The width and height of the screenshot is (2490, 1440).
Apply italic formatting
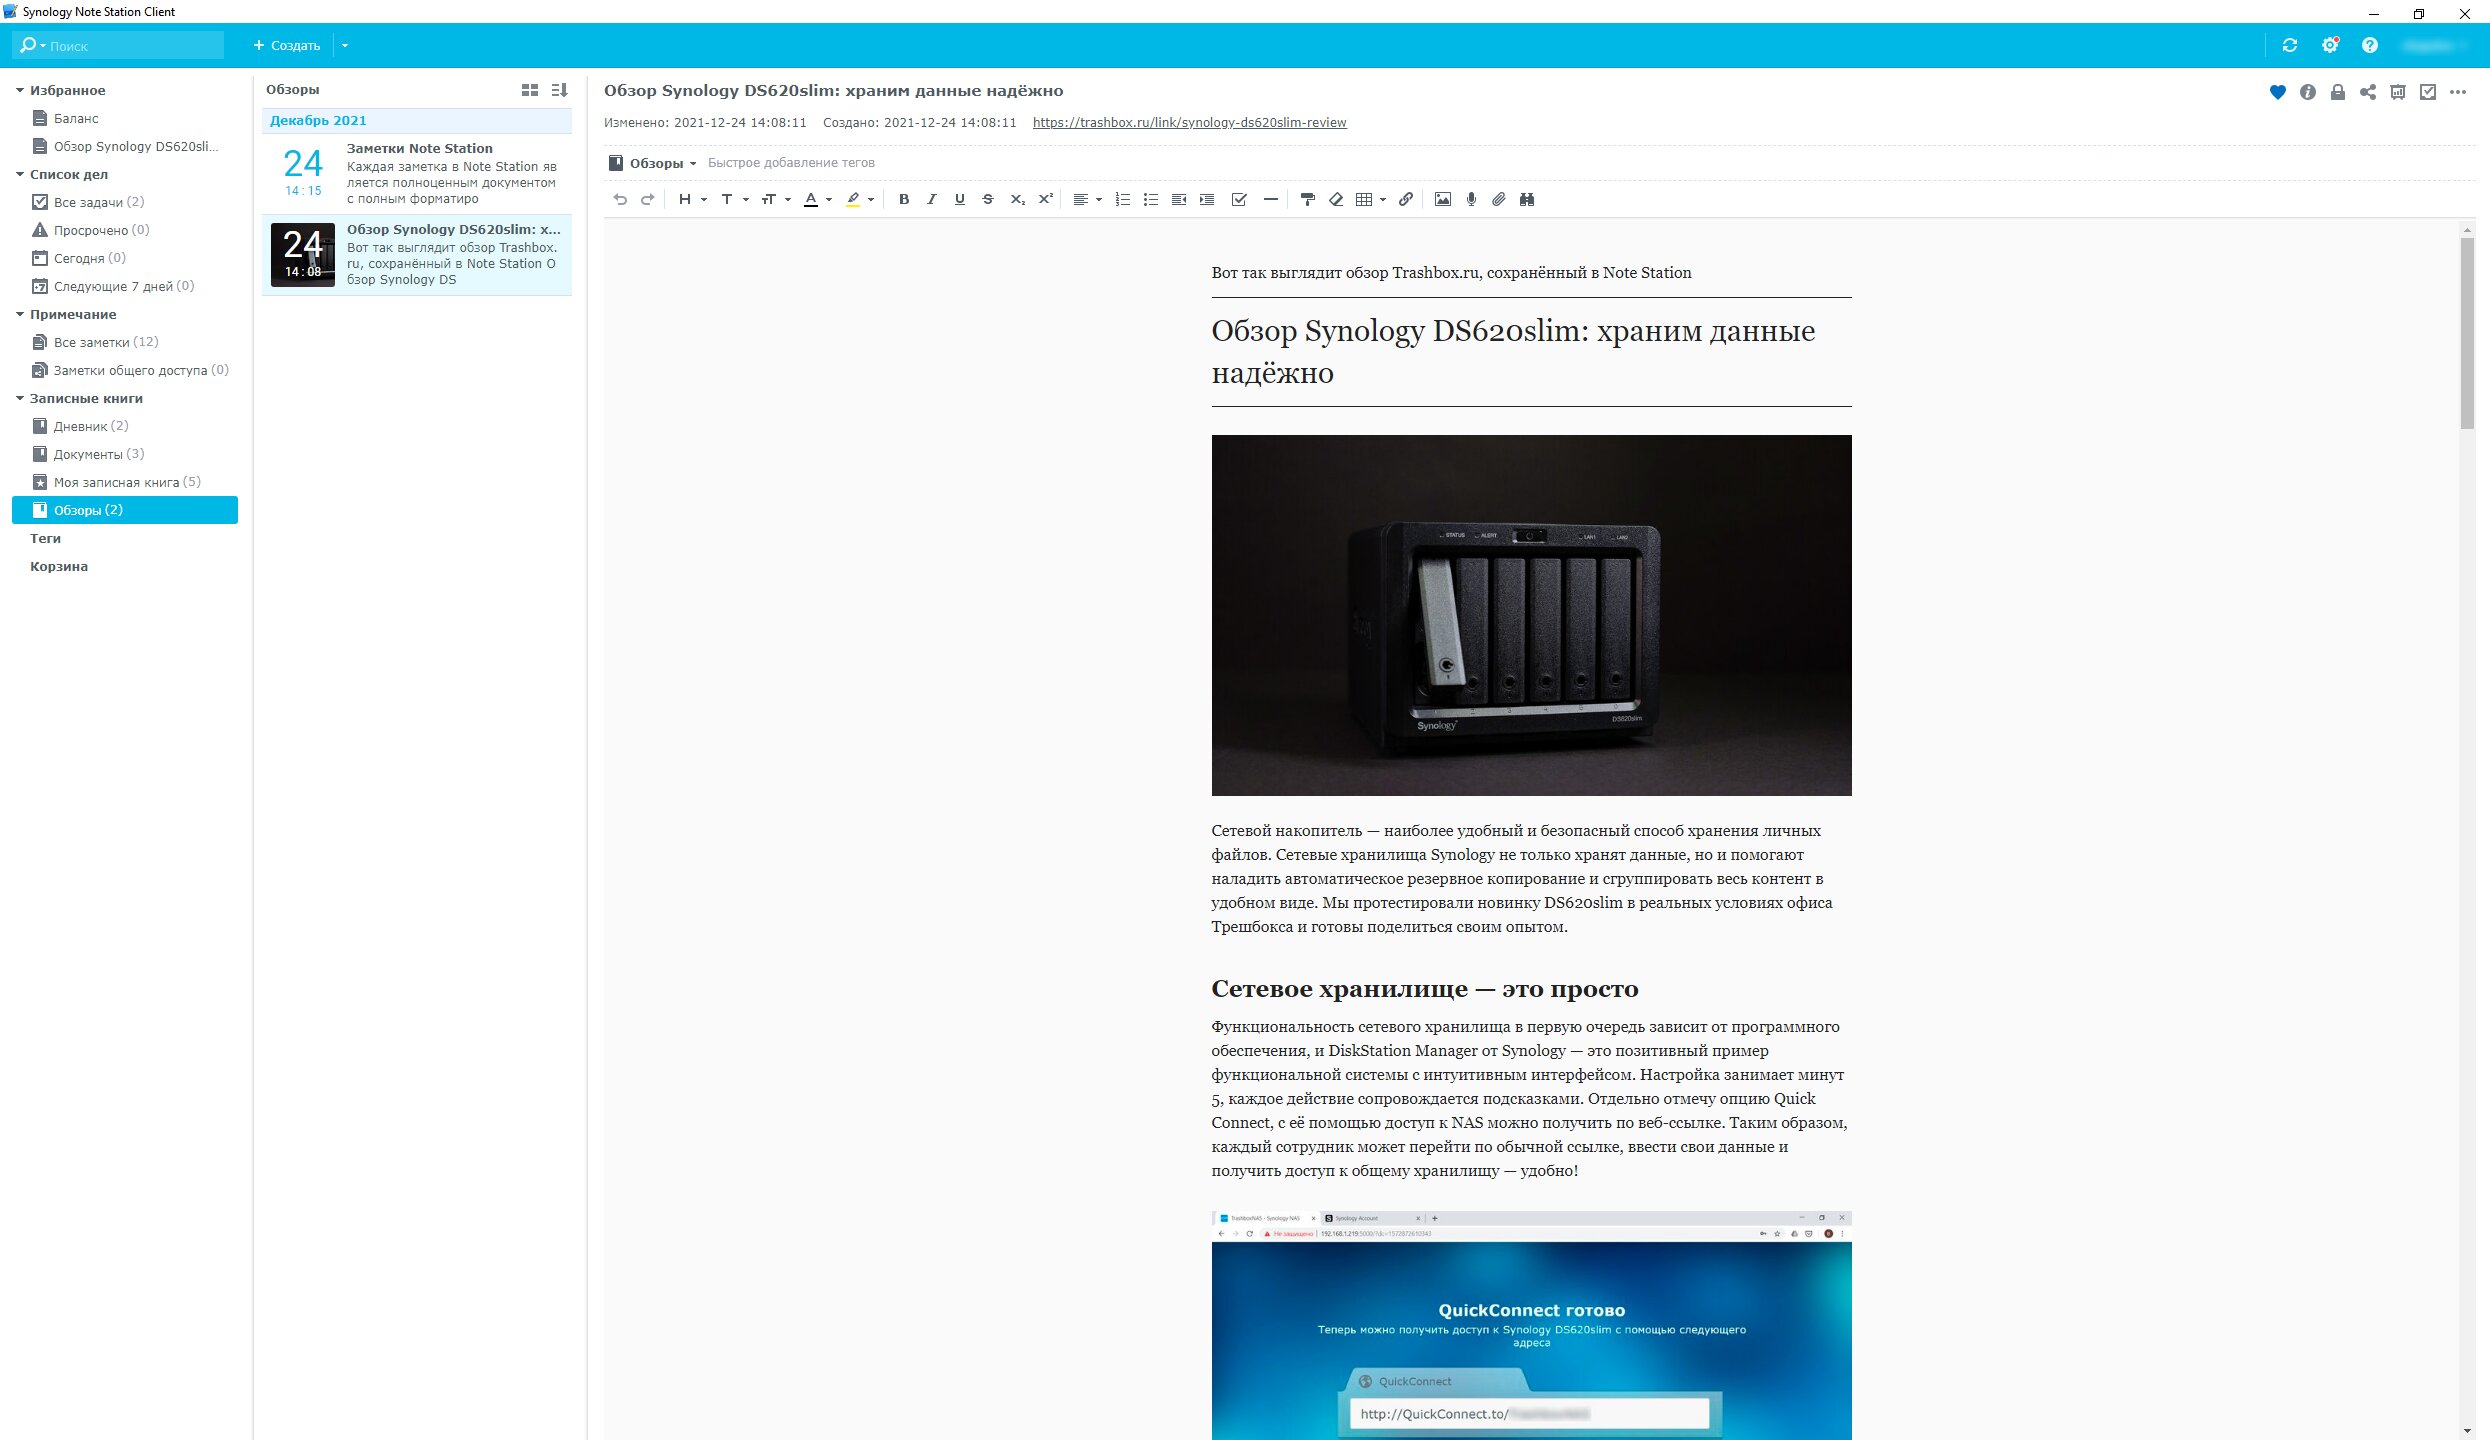[x=932, y=199]
